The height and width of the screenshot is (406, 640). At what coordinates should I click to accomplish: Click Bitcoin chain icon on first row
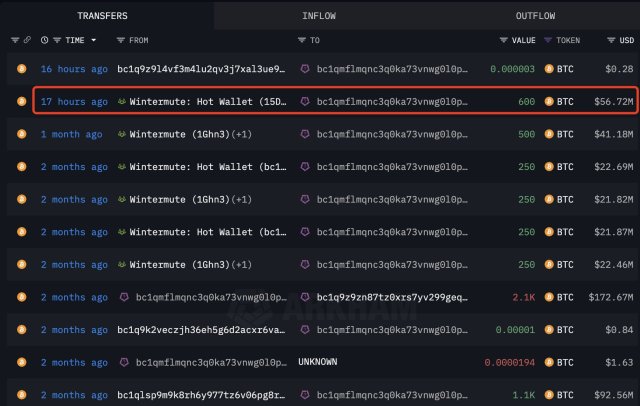(x=21, y=70)
